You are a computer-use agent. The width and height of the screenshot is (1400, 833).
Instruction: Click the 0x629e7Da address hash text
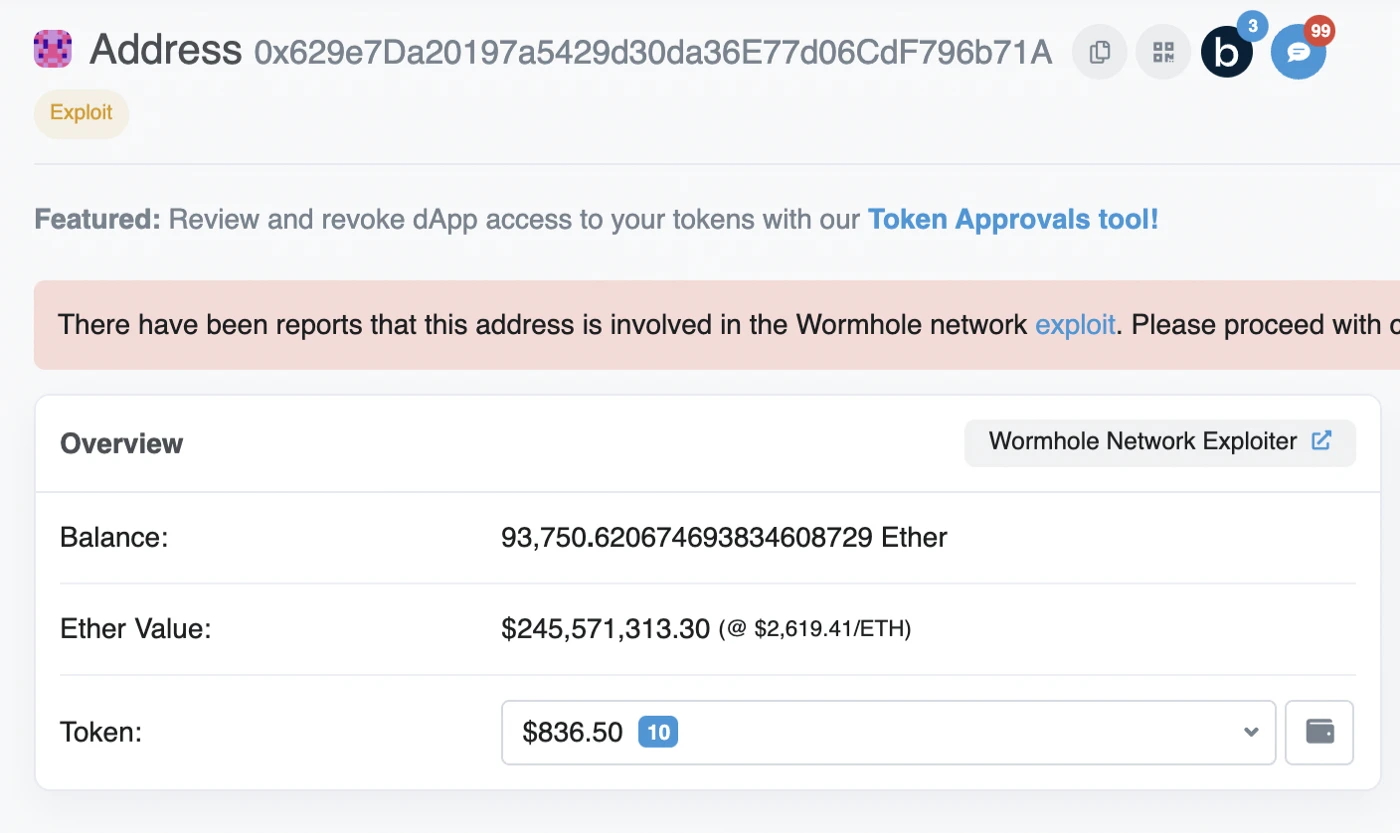click(653, 52)
